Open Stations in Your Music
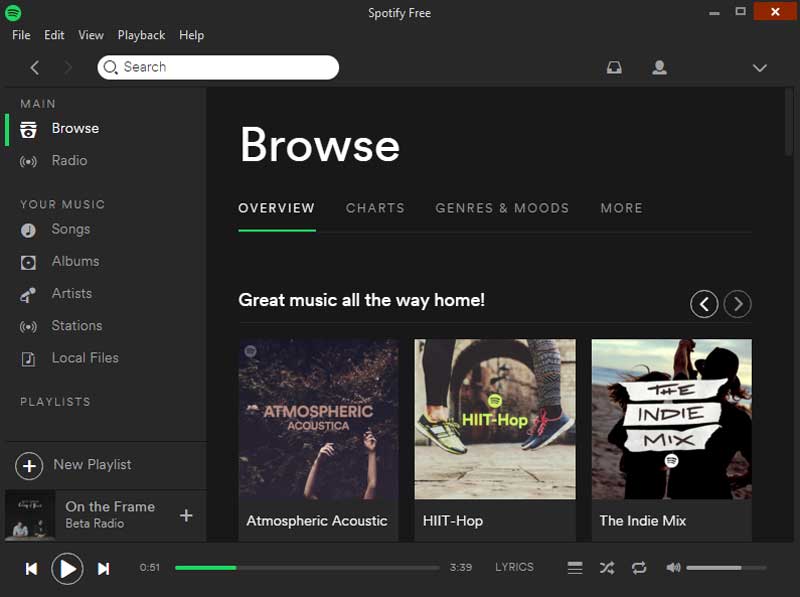 (x=77, y=326)
